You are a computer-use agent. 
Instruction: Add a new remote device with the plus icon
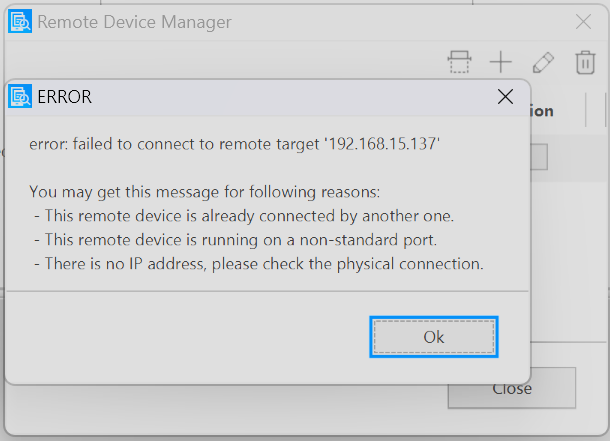[x=500, y=62]
